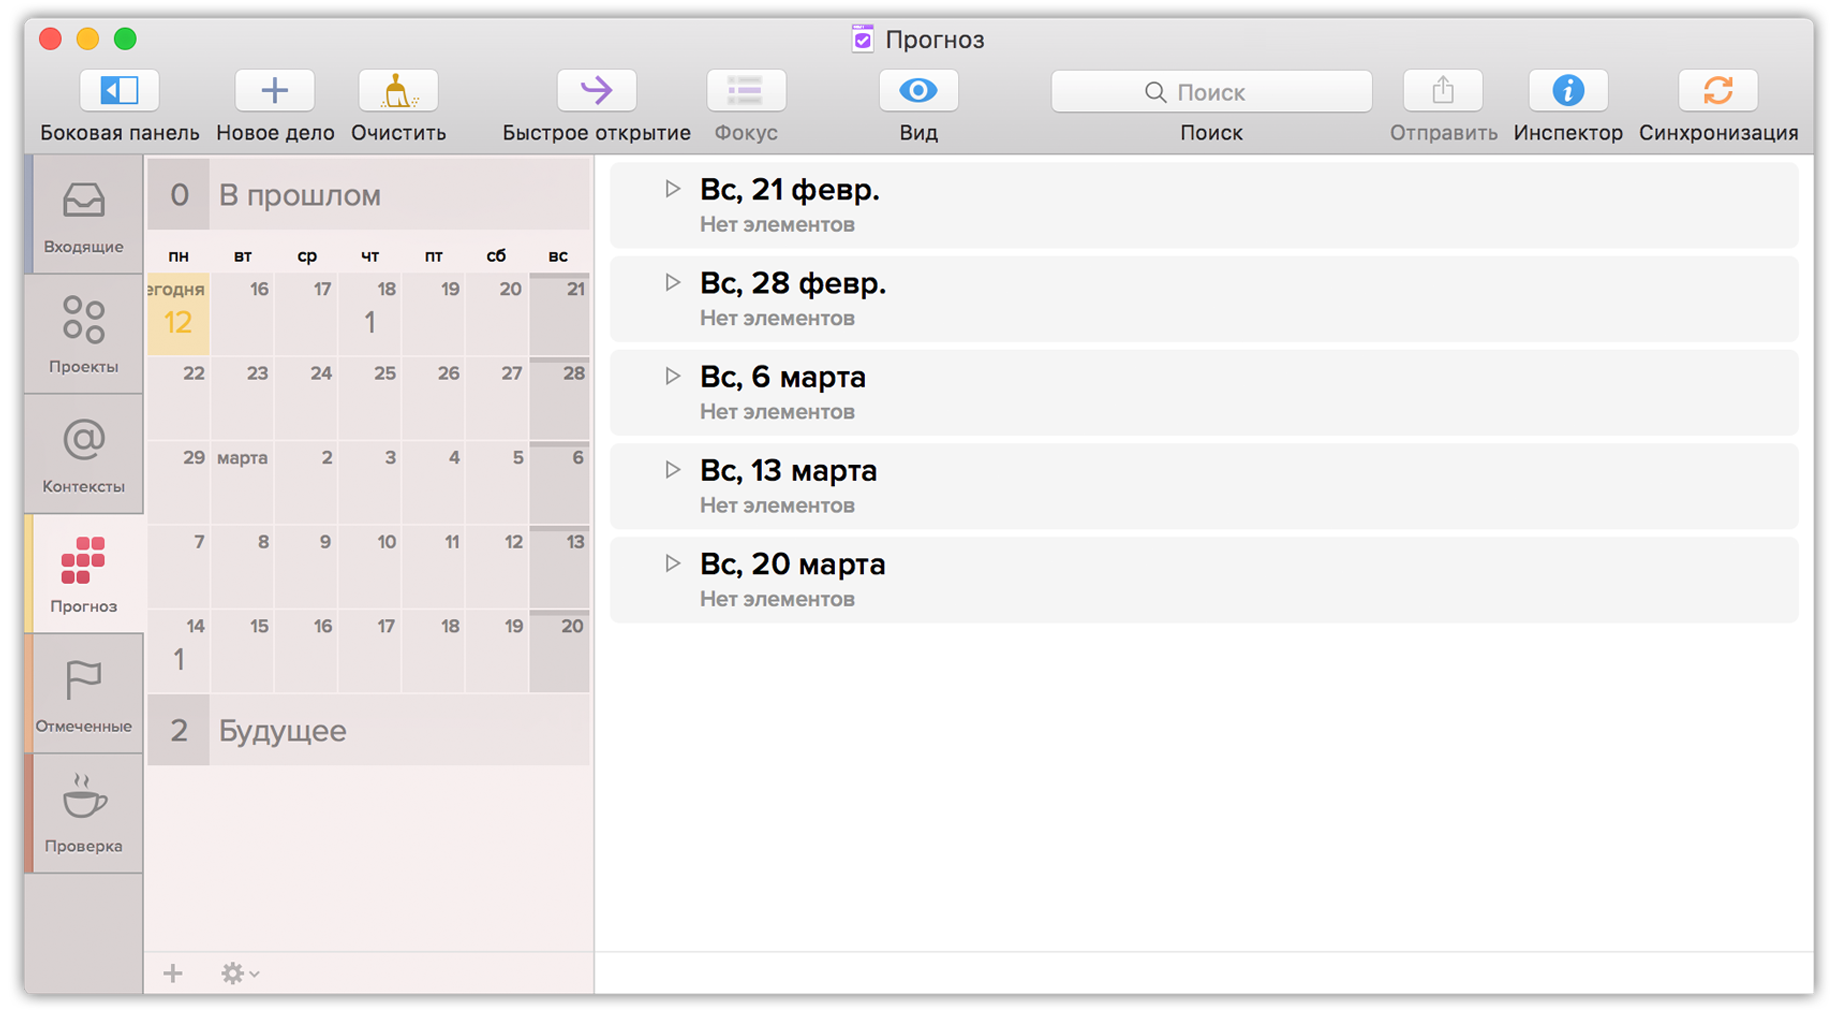
Task: Switch to Контексты tab
Action: [84, 455]
